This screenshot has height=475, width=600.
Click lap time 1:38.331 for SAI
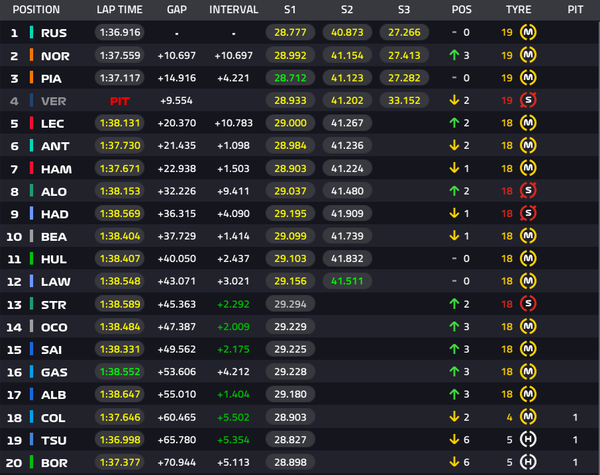(x=120, y=349)
